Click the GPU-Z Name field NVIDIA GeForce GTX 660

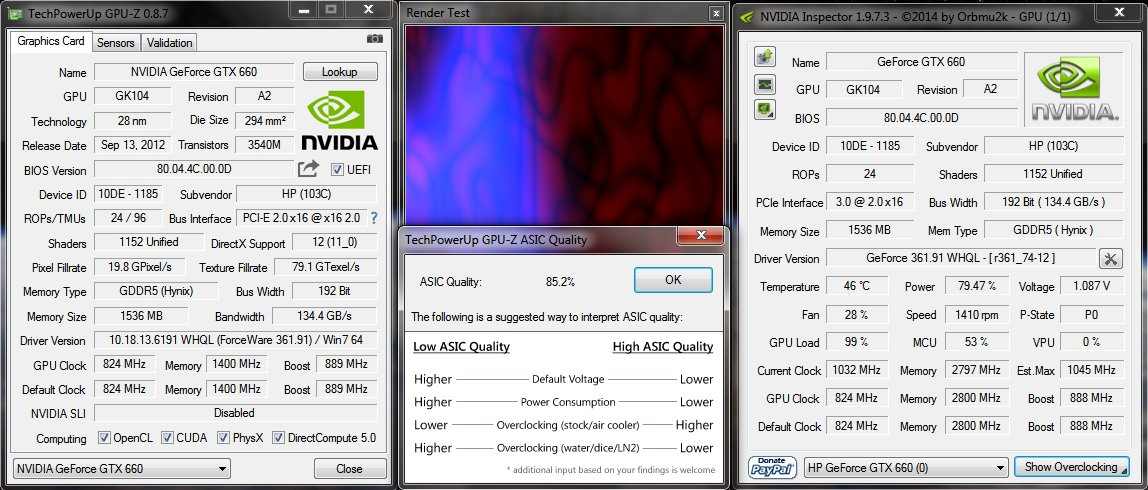tap(194, 72)
